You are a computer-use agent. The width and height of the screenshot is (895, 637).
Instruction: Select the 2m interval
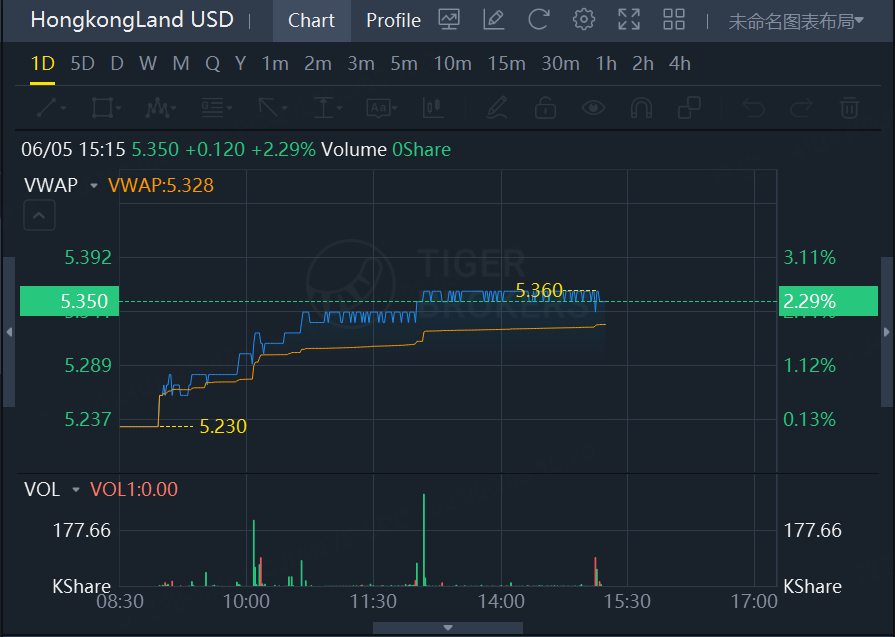(x=318, y=63)
